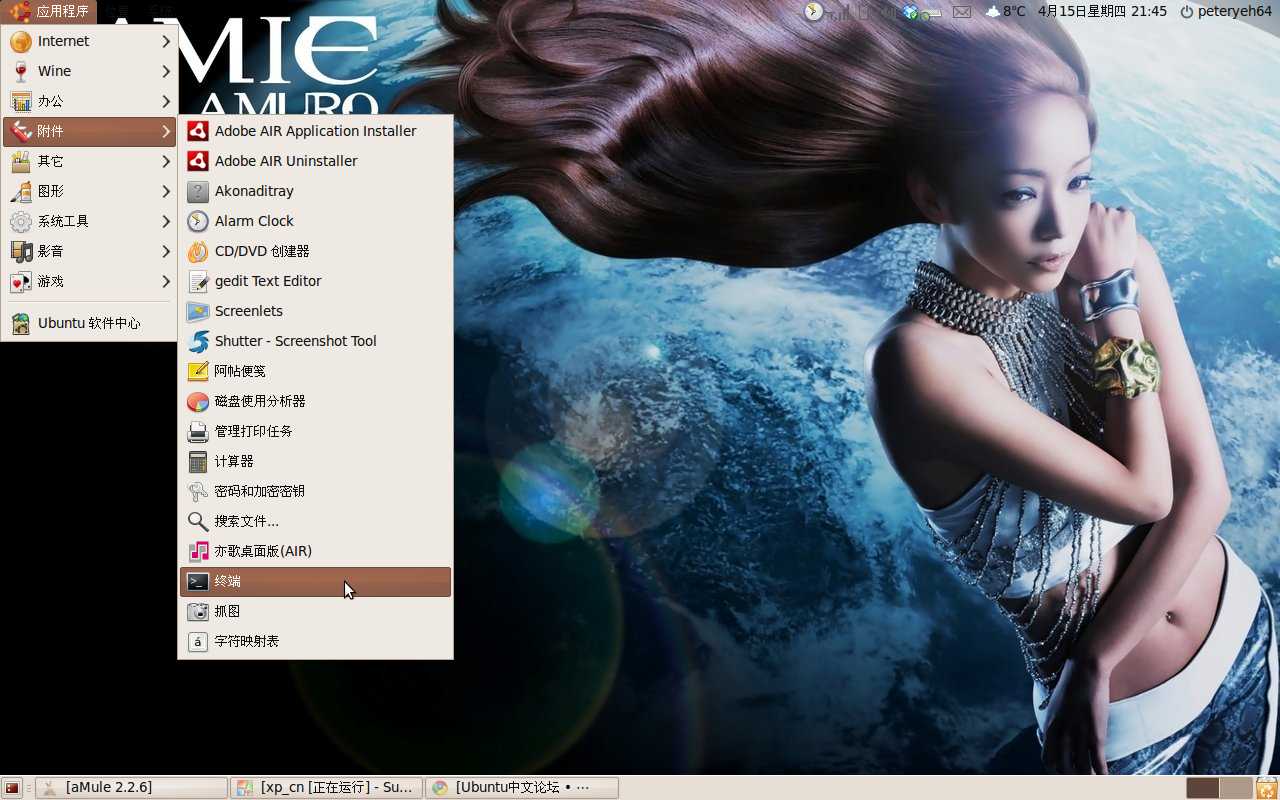Open the peteryeh64 session menu

click(1226, 12)
